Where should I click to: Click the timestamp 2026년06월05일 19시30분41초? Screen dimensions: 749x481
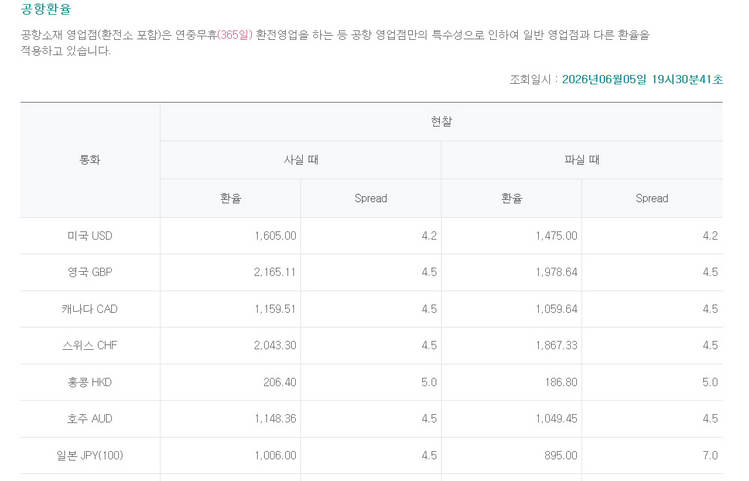point(642,79)
